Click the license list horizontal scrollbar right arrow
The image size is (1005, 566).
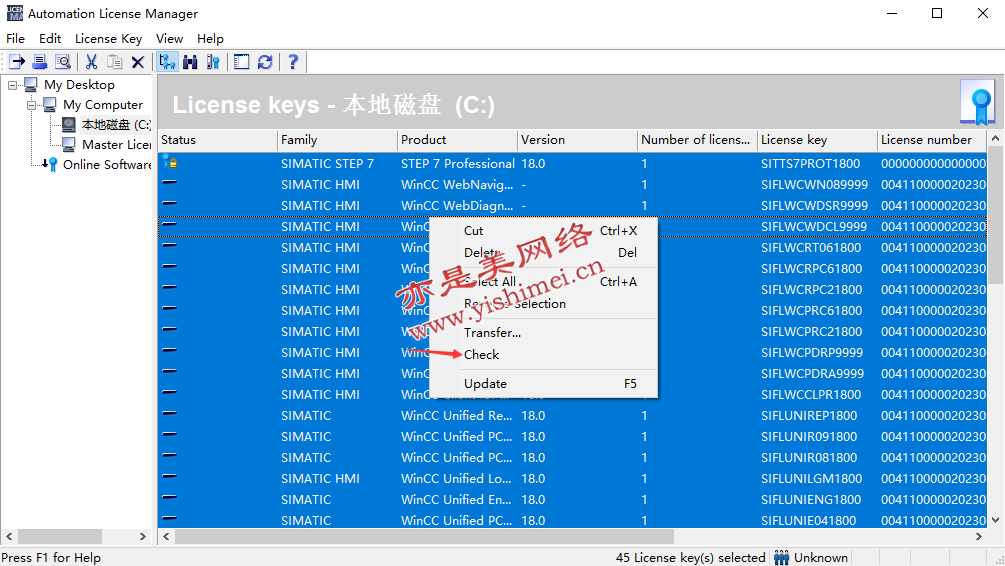(979, 536)
